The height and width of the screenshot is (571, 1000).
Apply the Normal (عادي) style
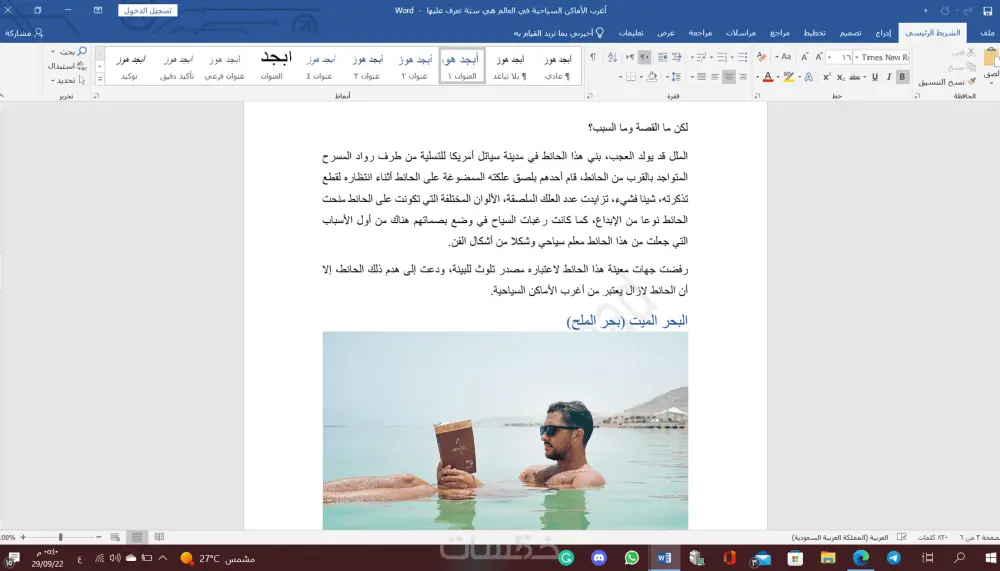click(x=557, y=66)
